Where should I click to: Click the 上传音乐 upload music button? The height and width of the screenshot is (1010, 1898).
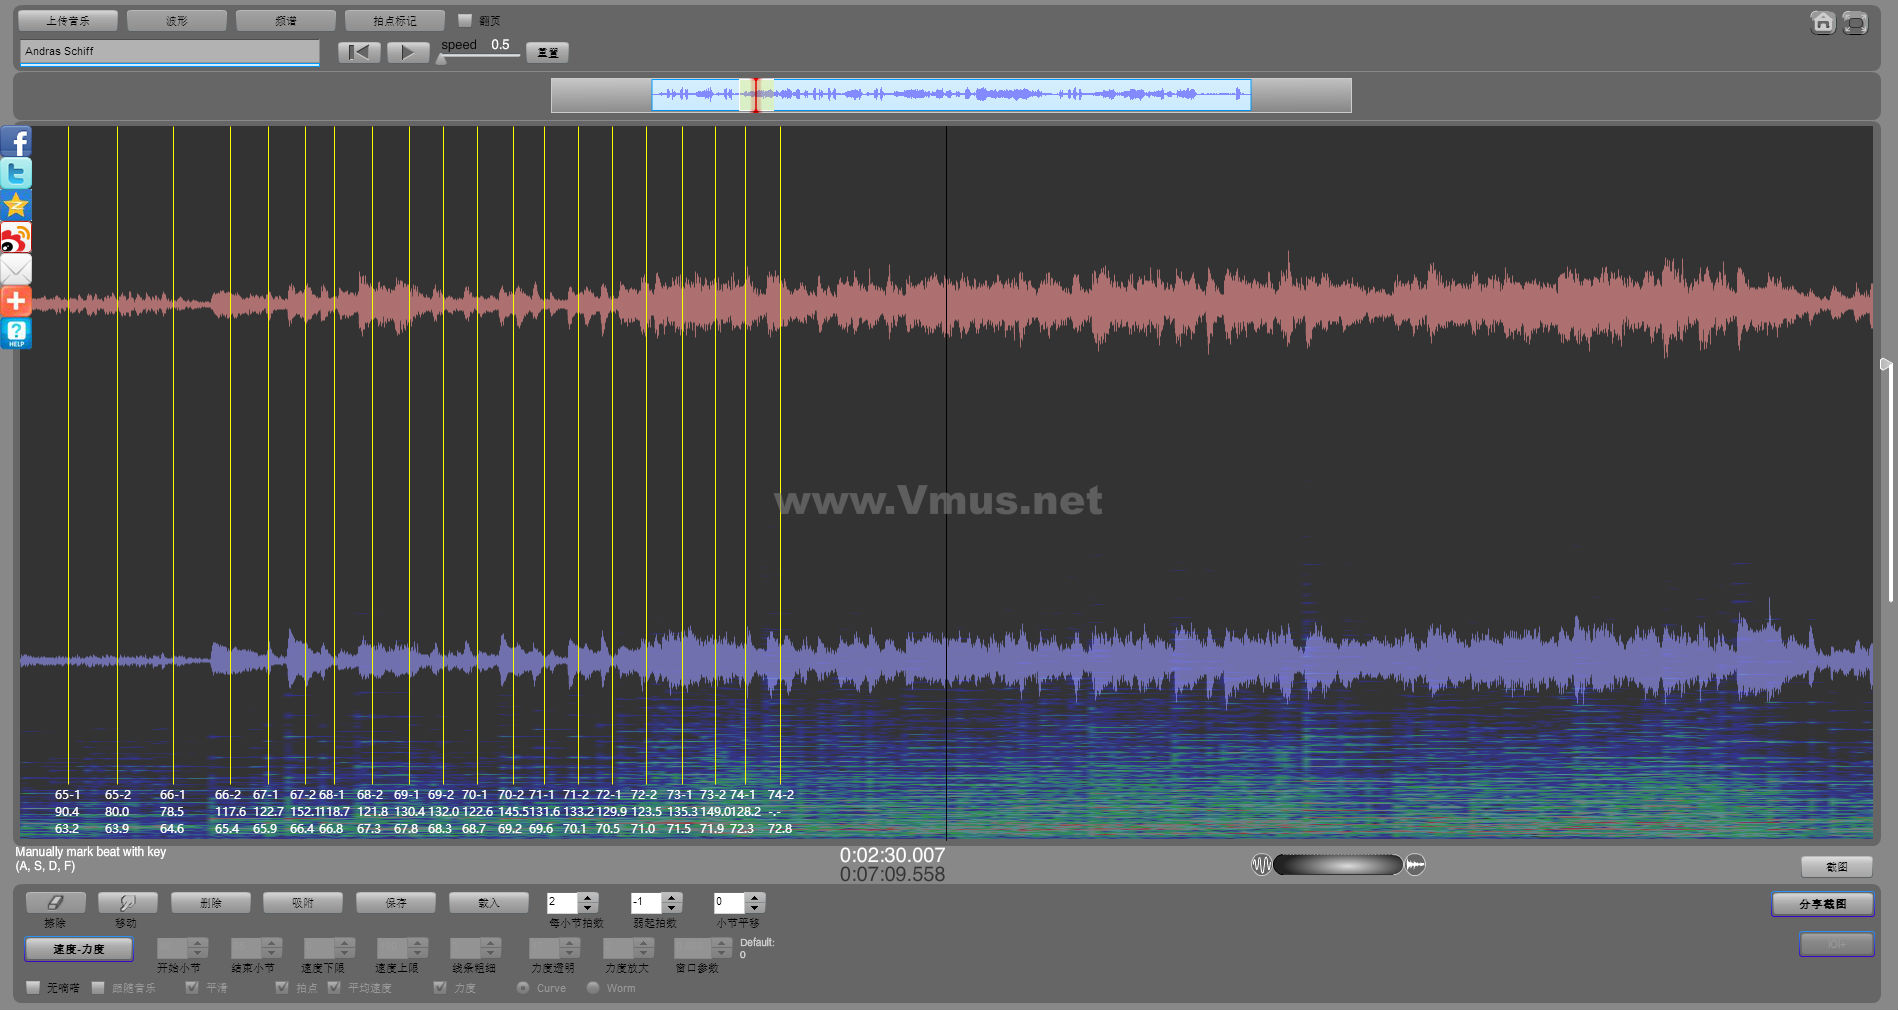click(68, 20)
